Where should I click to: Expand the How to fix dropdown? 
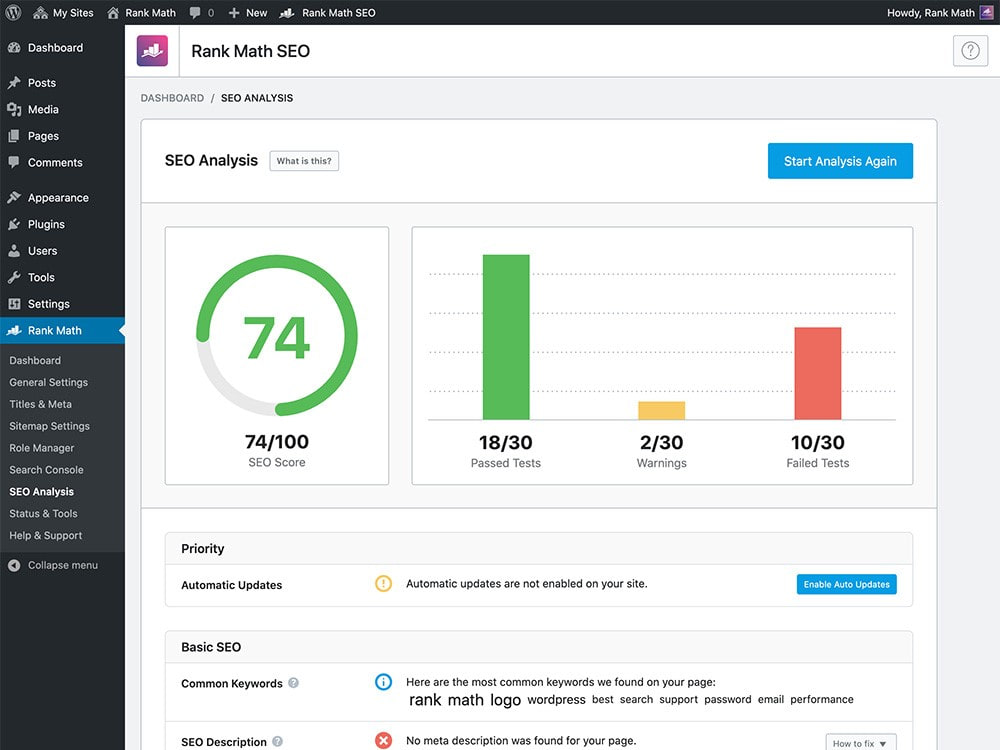[x=860, y=742]
